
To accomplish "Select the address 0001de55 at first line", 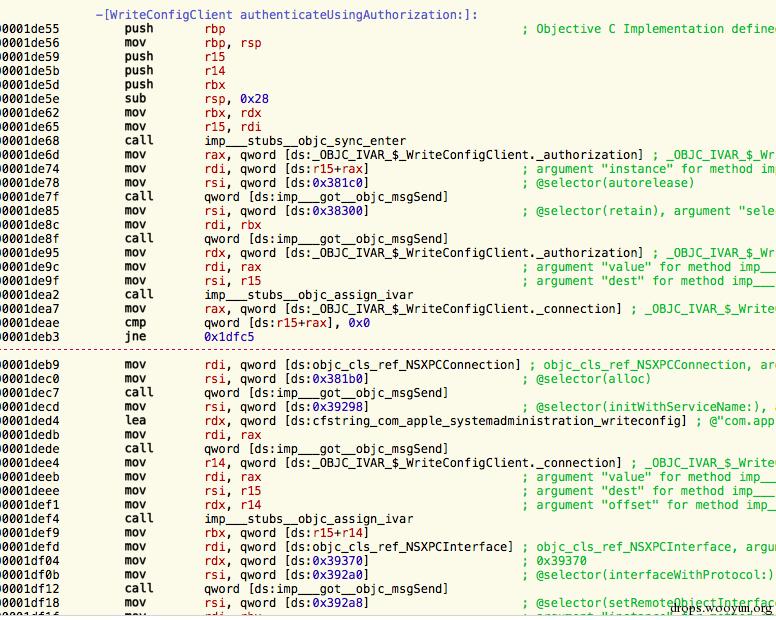I will coord(30,29).
